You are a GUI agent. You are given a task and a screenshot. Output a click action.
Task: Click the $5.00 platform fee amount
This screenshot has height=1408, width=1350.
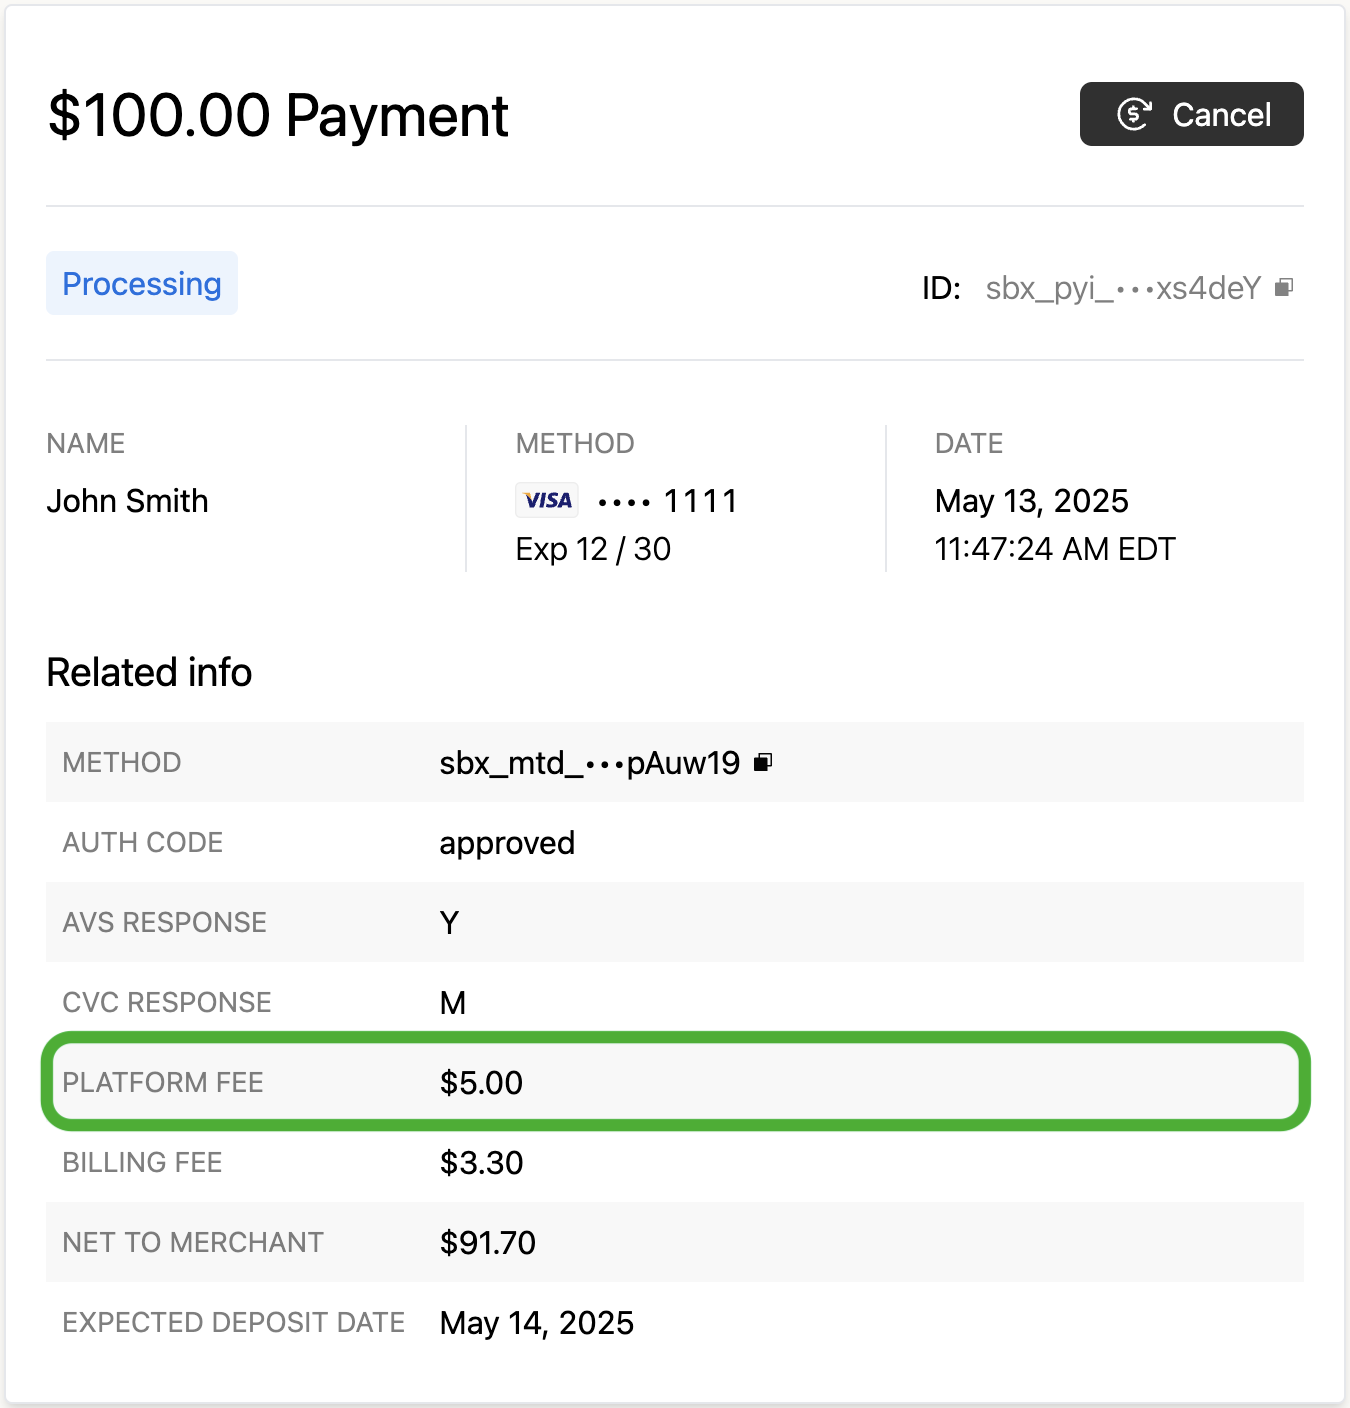481,1083
